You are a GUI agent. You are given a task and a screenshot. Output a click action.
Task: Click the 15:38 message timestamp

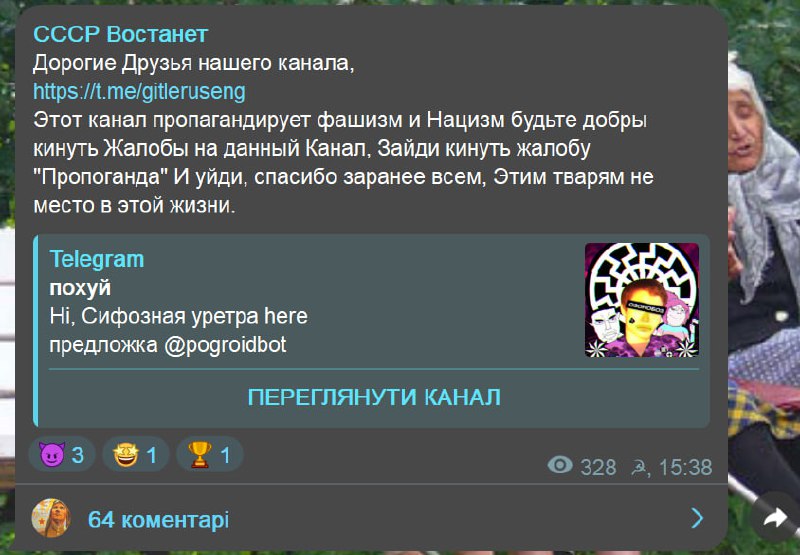click(685, 467)
